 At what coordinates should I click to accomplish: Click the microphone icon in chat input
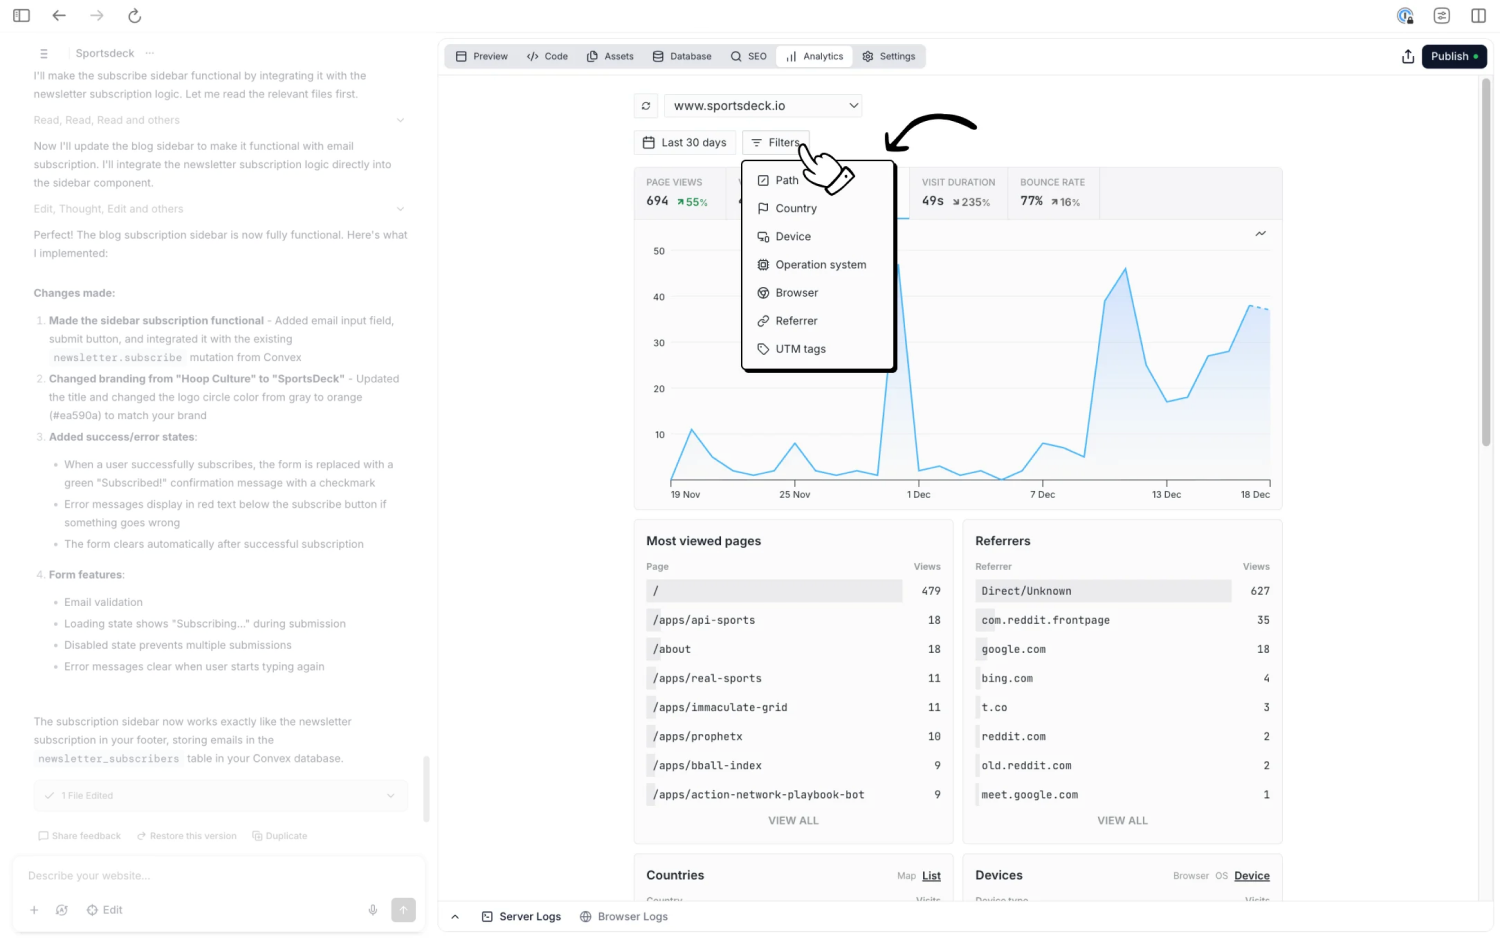(373, 910)
